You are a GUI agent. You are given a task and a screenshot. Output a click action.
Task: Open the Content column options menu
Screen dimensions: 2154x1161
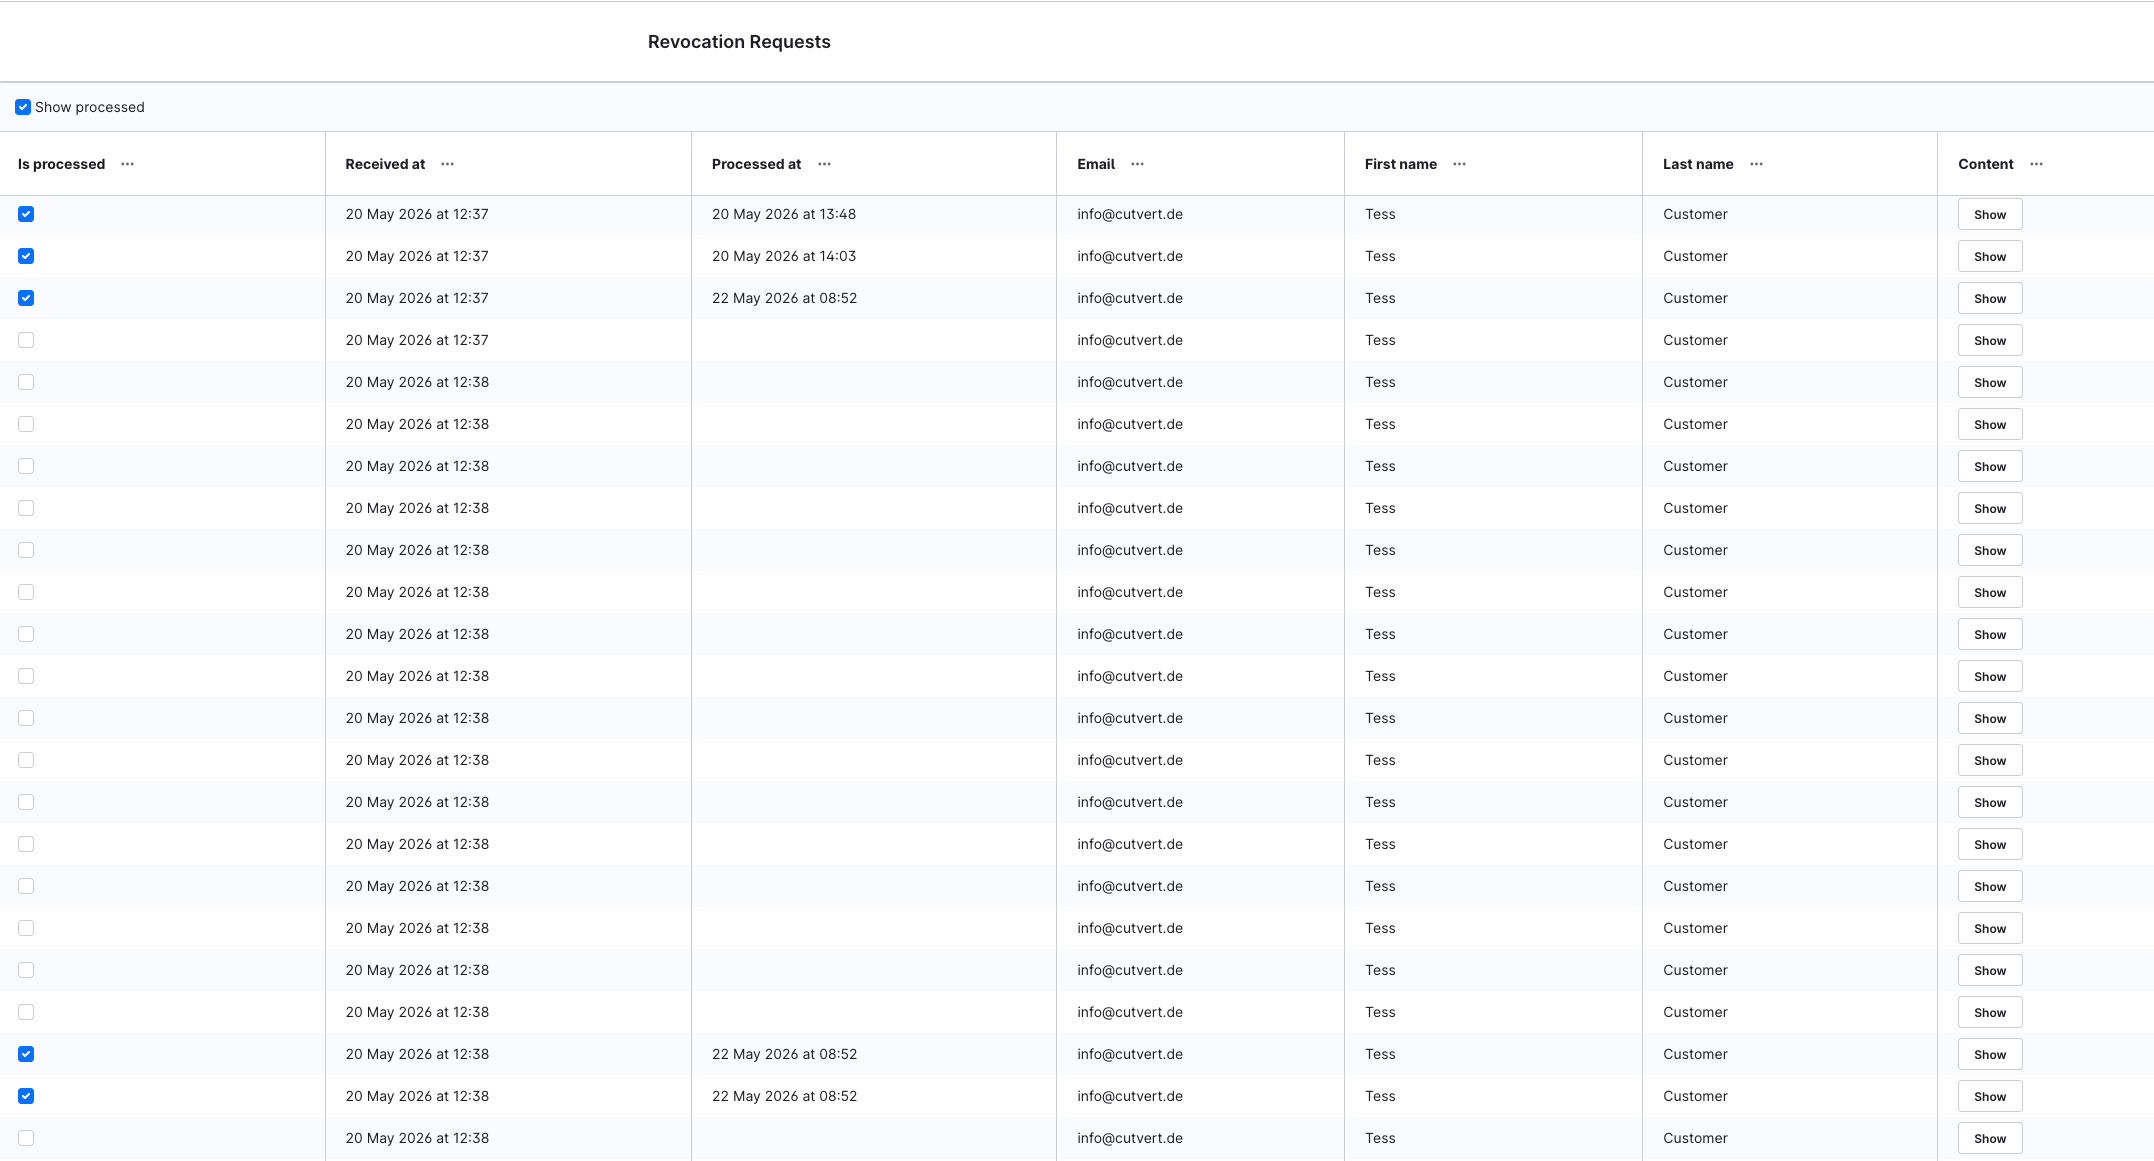(x=2036, y=164)
